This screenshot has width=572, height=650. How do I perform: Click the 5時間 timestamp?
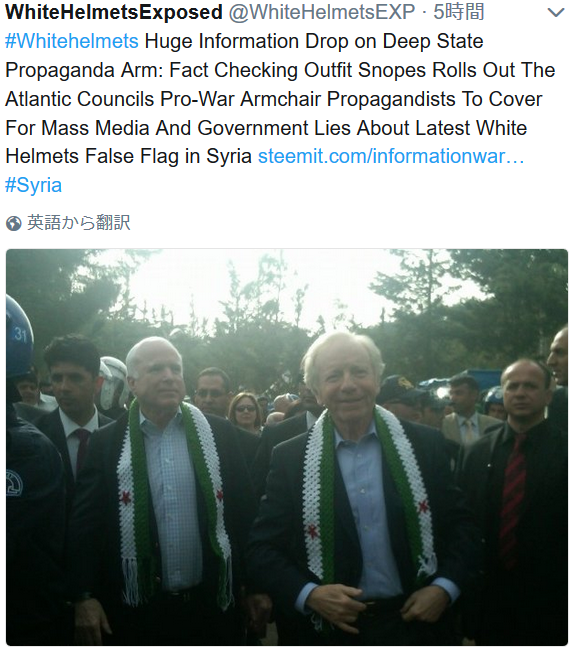(458, 12)
